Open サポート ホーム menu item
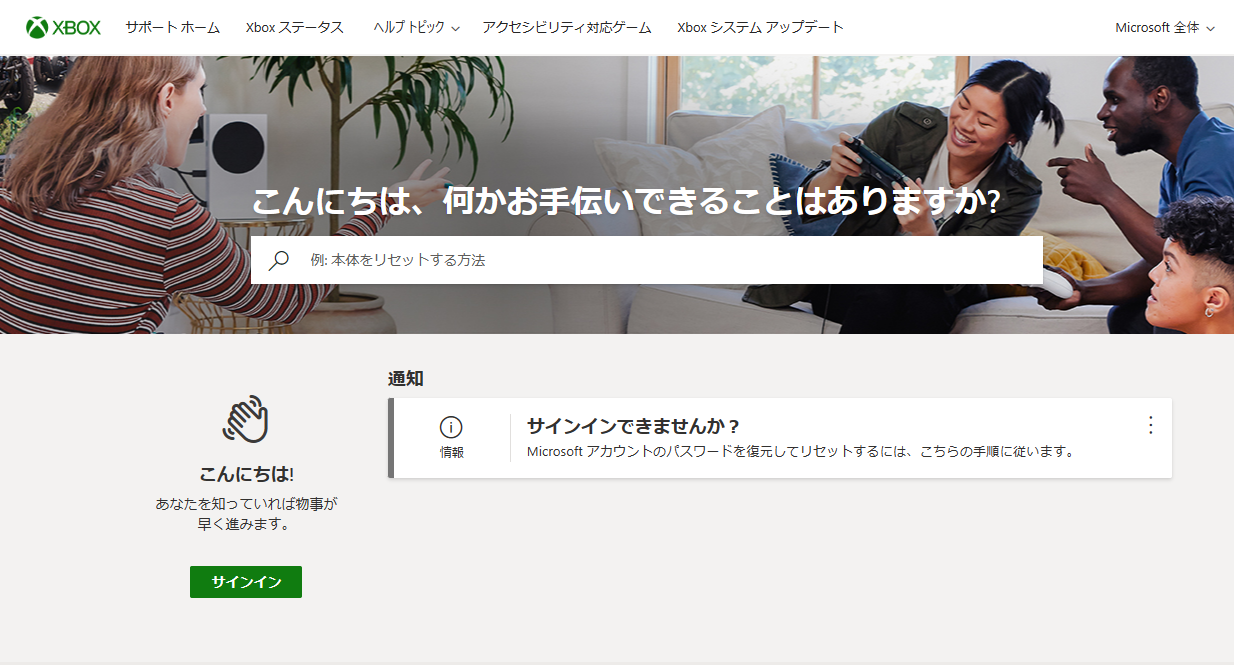 click(x=172, y=28)
